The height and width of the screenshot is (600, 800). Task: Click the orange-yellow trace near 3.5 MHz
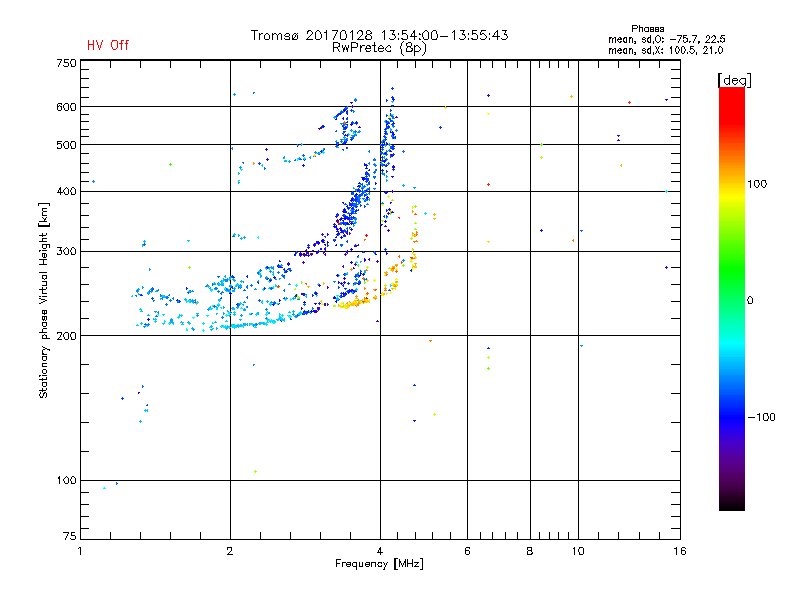(x=352, y=304)
